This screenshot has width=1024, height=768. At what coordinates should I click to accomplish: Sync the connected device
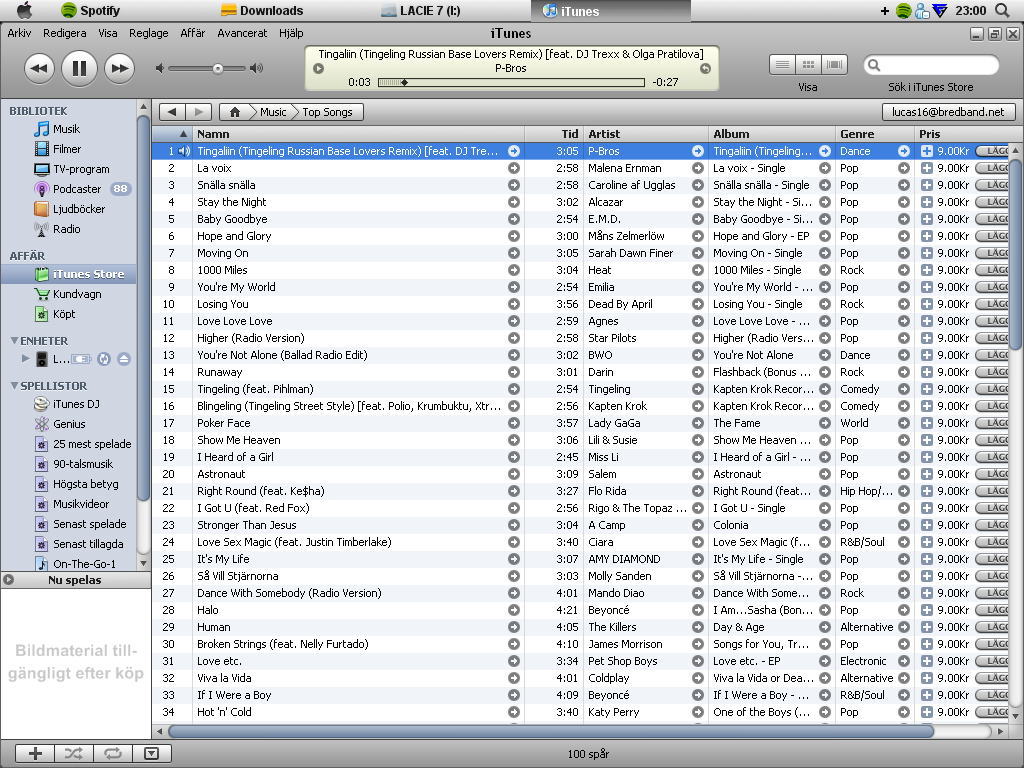click(x=104, y=359)
